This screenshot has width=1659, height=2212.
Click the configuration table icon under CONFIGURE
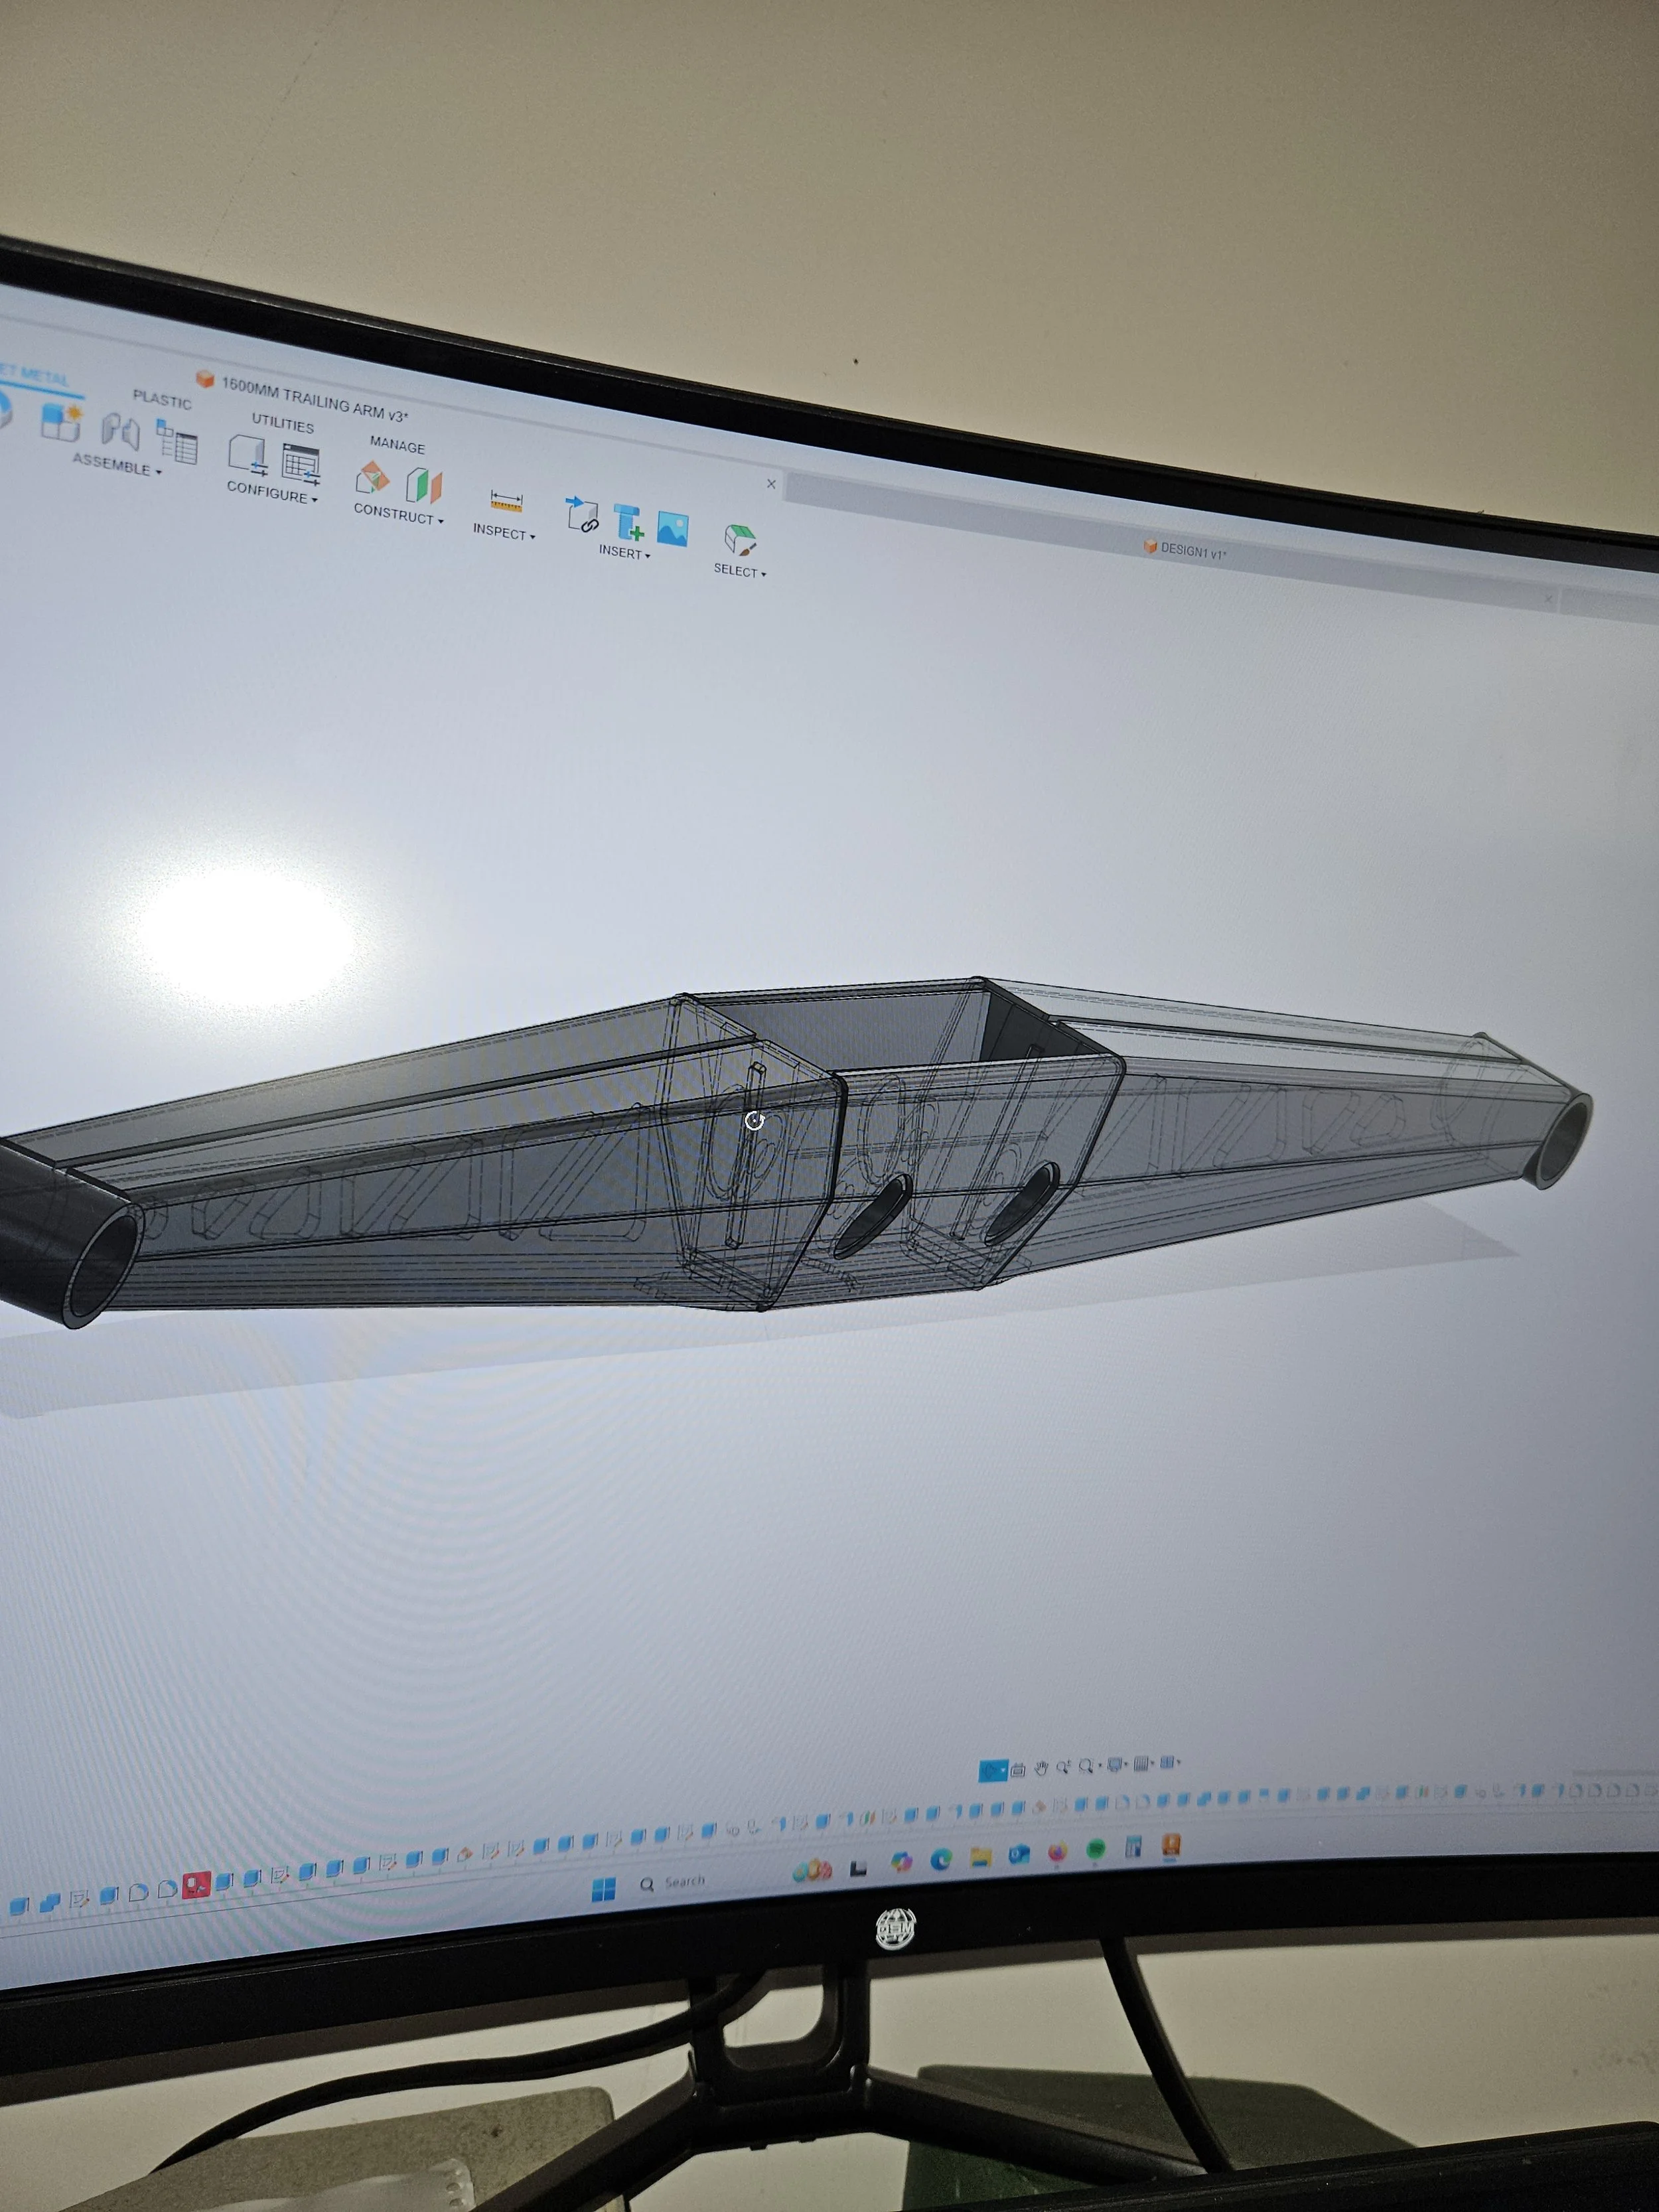pyautogui.click(x=302, y=461)
